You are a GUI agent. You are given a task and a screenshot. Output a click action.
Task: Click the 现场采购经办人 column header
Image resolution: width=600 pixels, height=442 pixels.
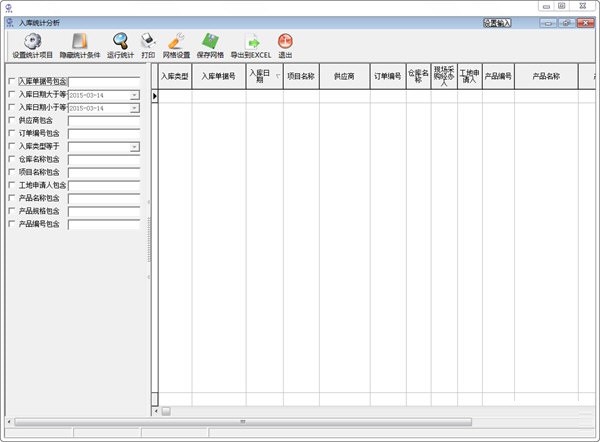coord(444,77)
